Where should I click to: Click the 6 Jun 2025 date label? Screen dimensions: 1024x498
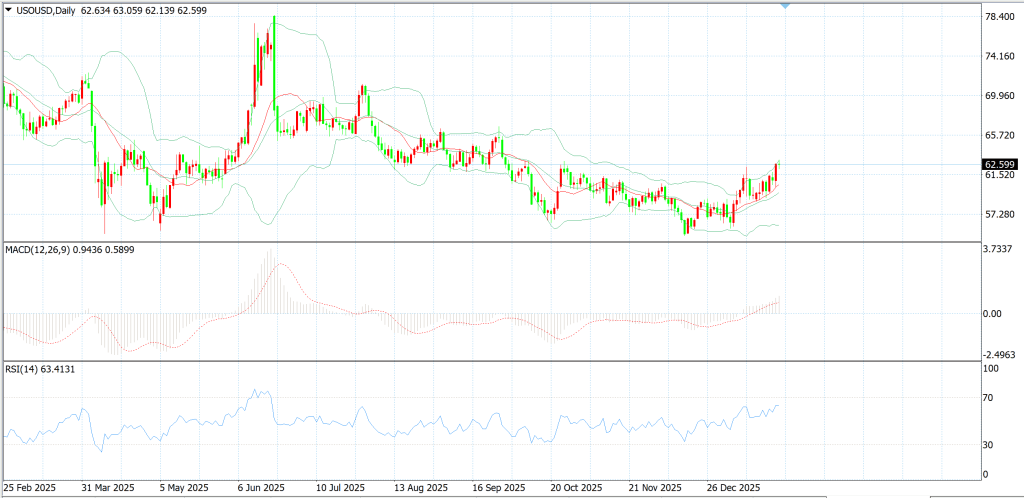pyautogui.click(x=260, y=488)
